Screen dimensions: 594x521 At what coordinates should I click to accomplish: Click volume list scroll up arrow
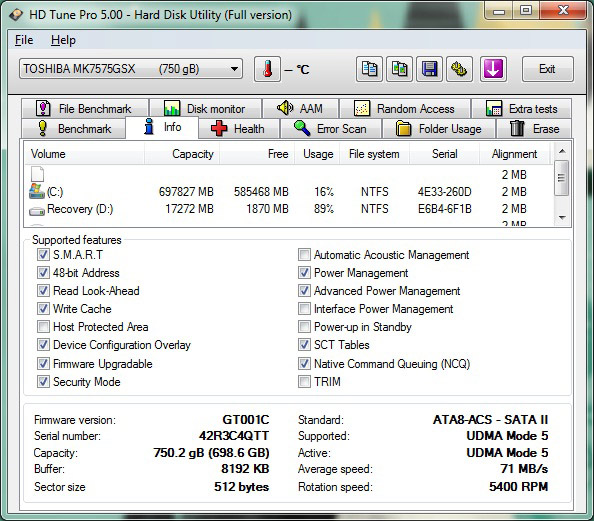(x=562, y=151)
